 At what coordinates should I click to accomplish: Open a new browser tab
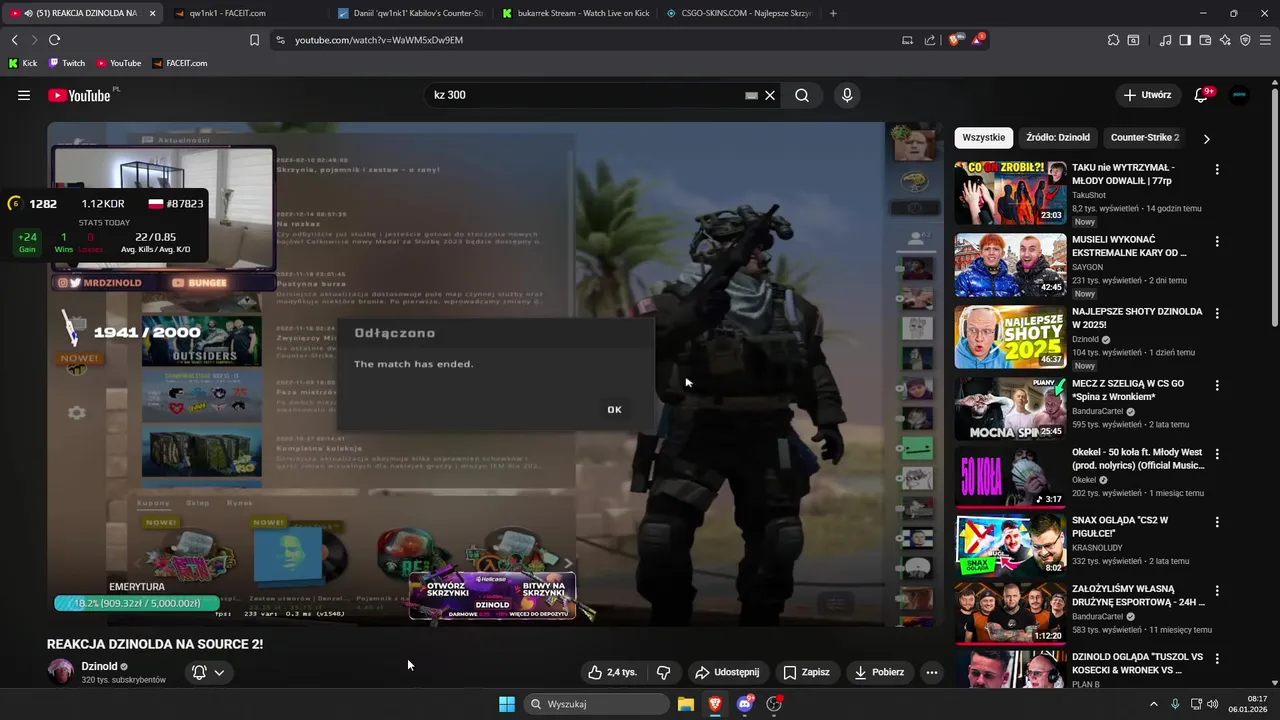pyautogui.click(x=833, y=13)
